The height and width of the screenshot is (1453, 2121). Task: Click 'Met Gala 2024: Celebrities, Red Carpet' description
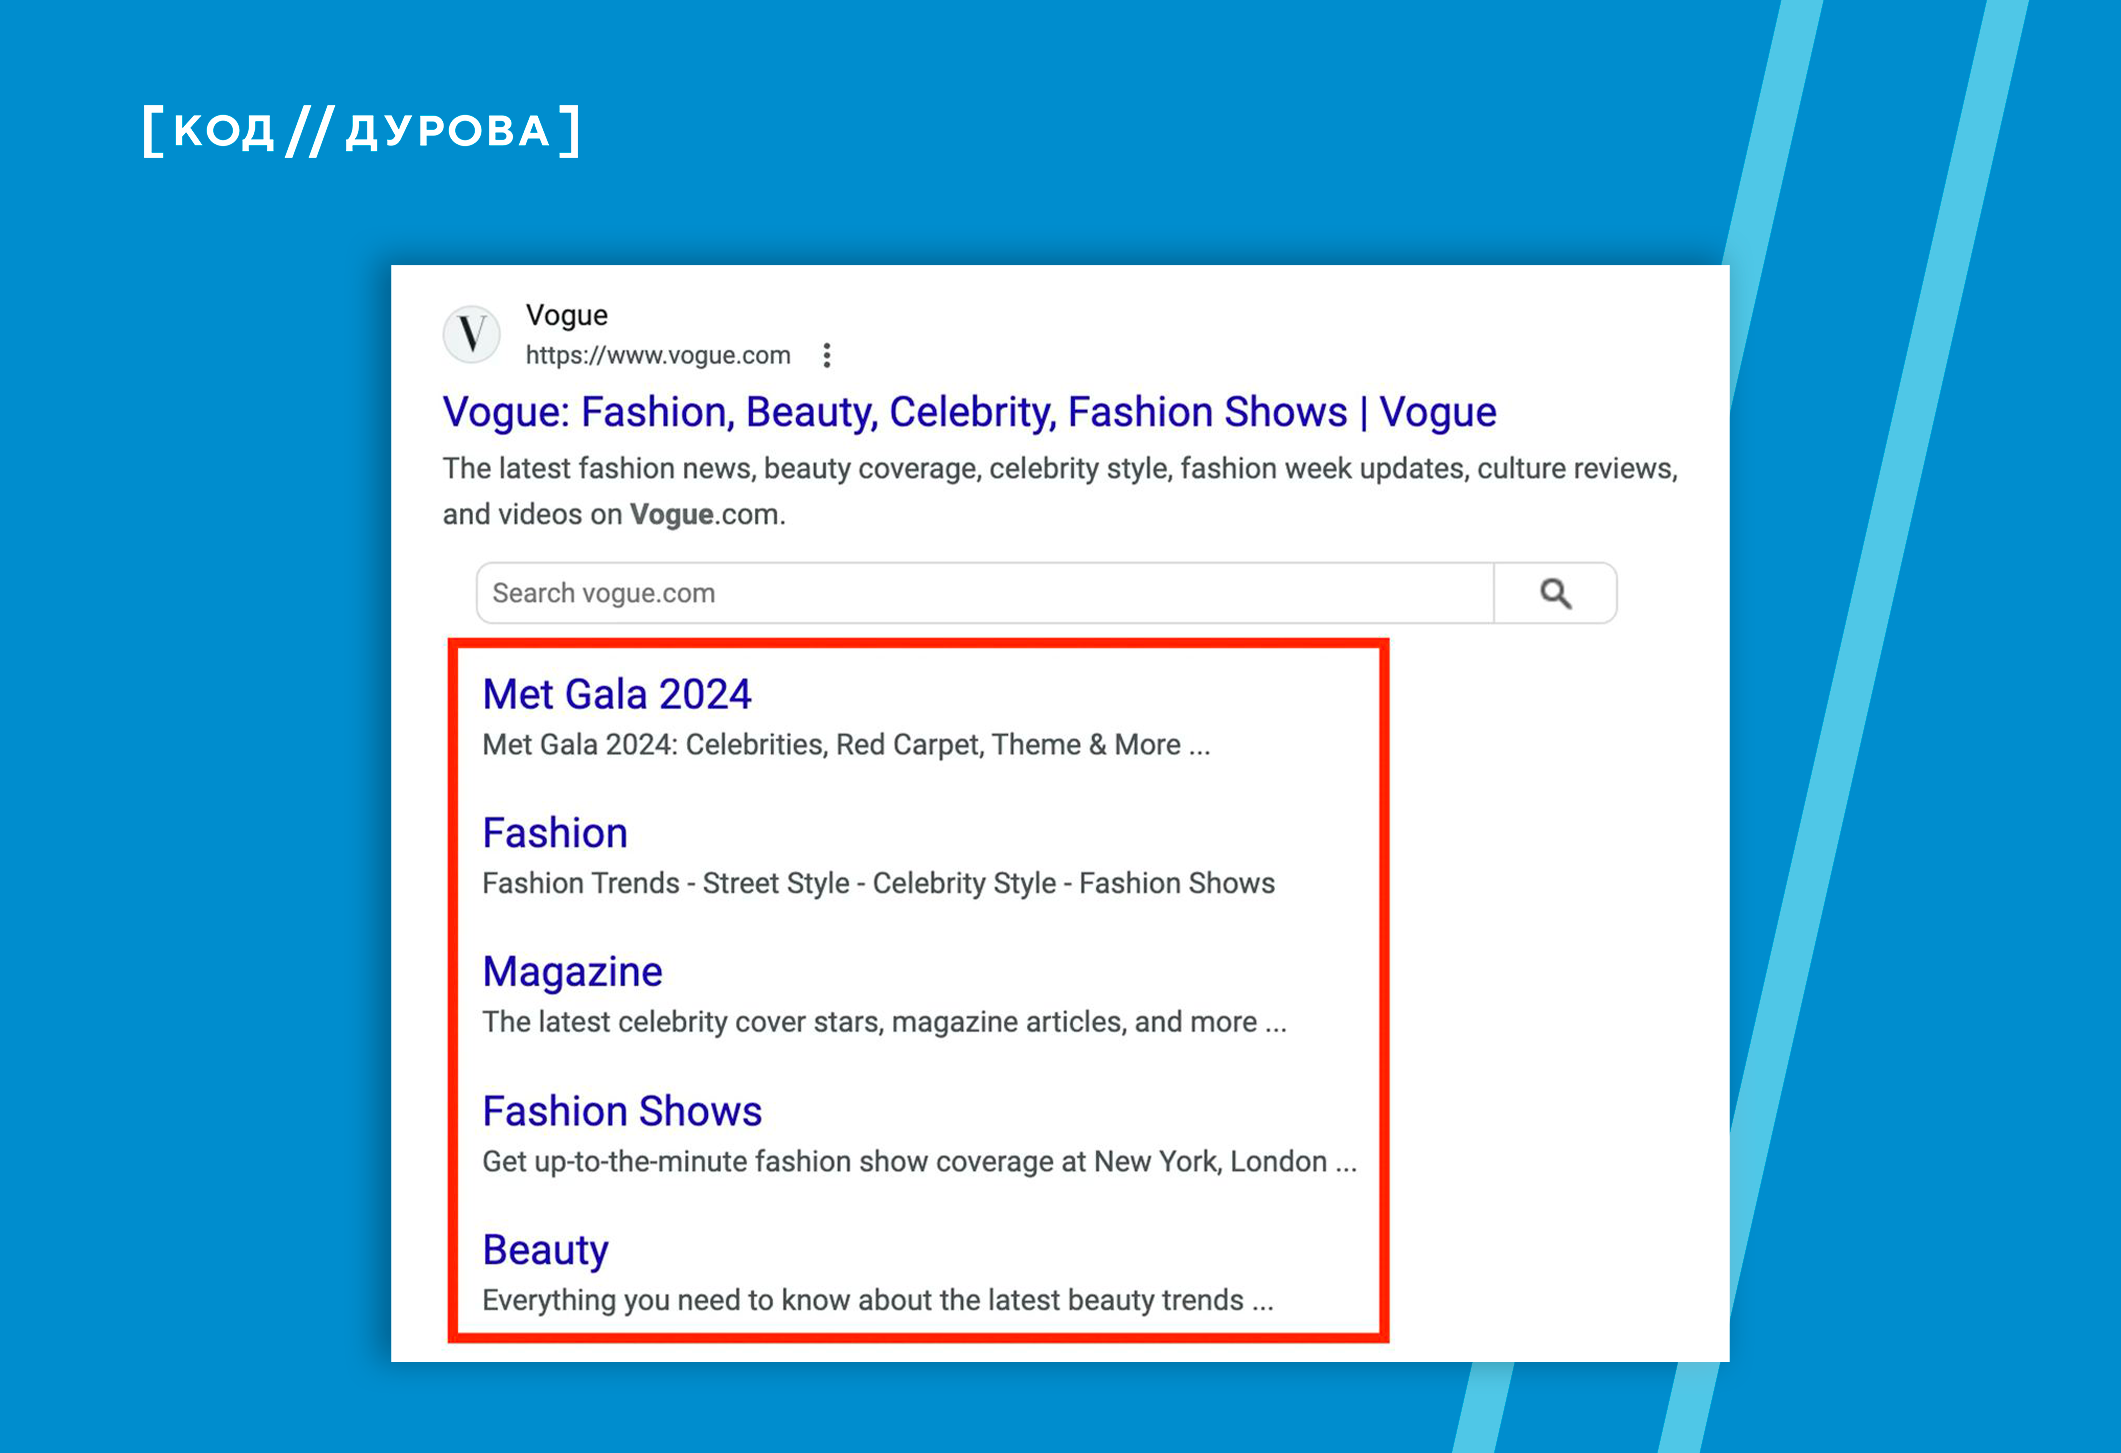coord(846,745)
